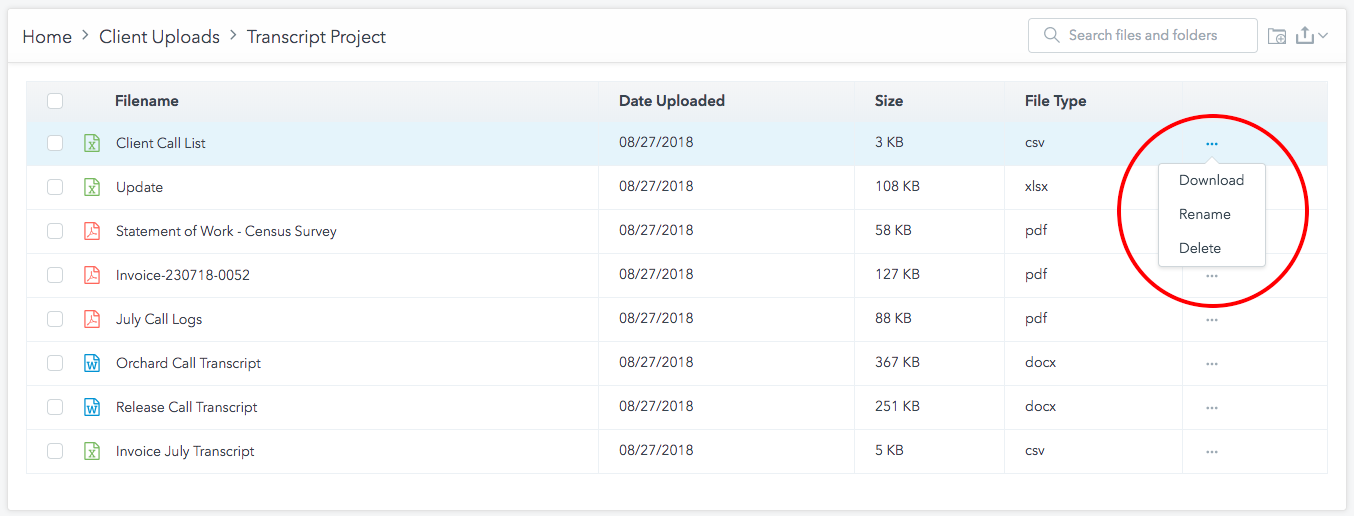Click the Client Call List spreadsheet file icon
Image resolution: width=1354 pixels, height=516 pixels.
pyautogui.click(x=92, y=143)
